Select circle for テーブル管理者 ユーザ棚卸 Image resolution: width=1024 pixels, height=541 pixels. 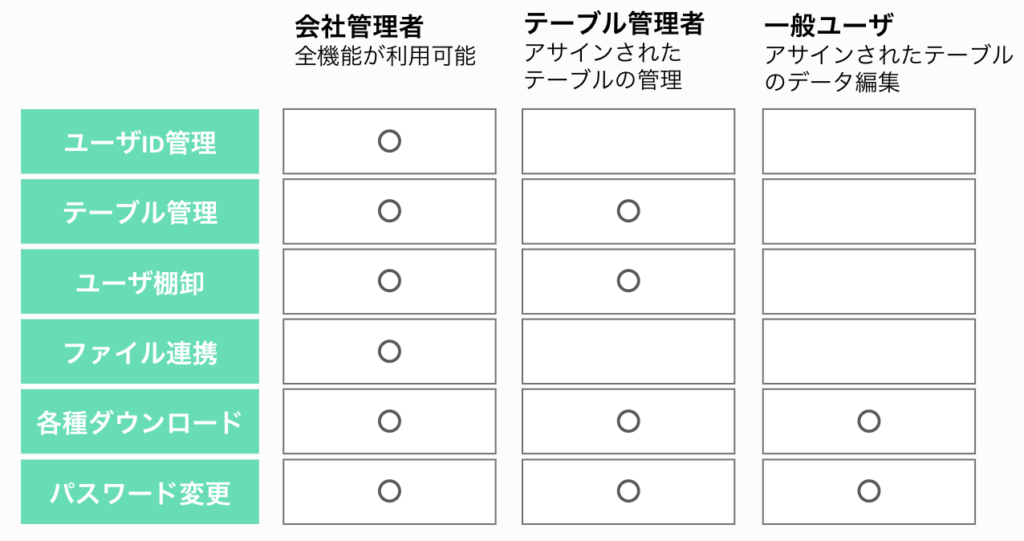[628, 281]
